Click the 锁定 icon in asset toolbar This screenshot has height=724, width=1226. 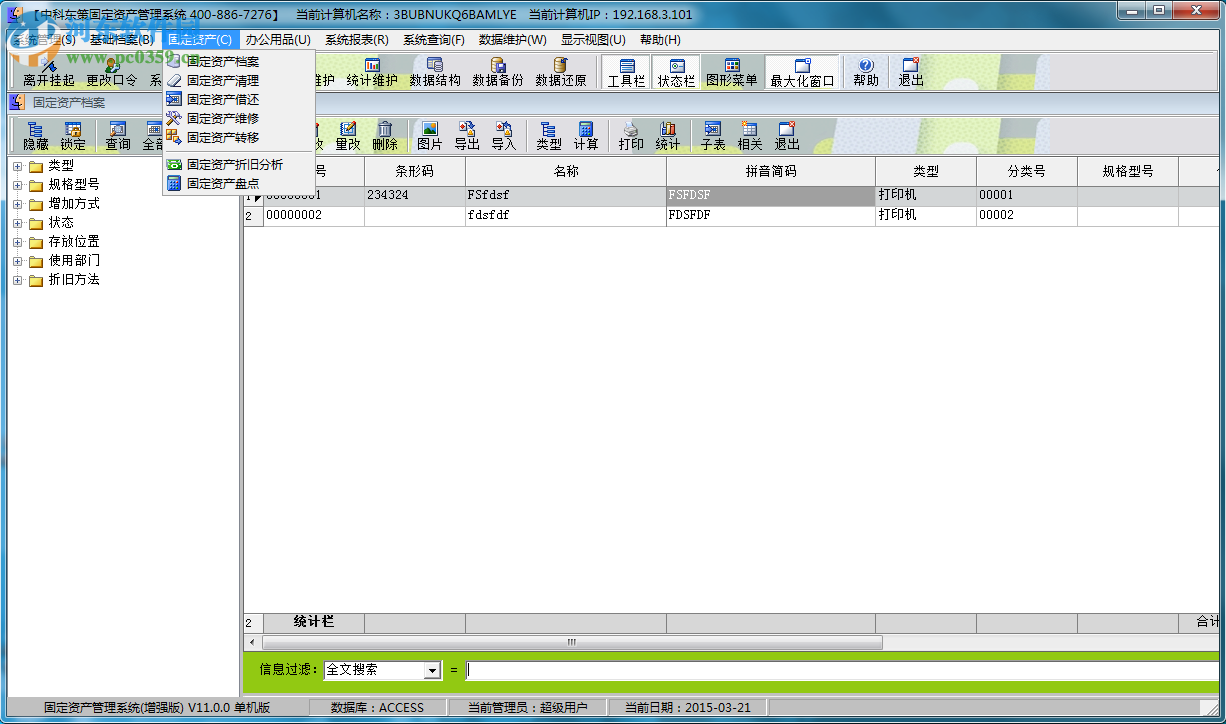click(73, 136)
